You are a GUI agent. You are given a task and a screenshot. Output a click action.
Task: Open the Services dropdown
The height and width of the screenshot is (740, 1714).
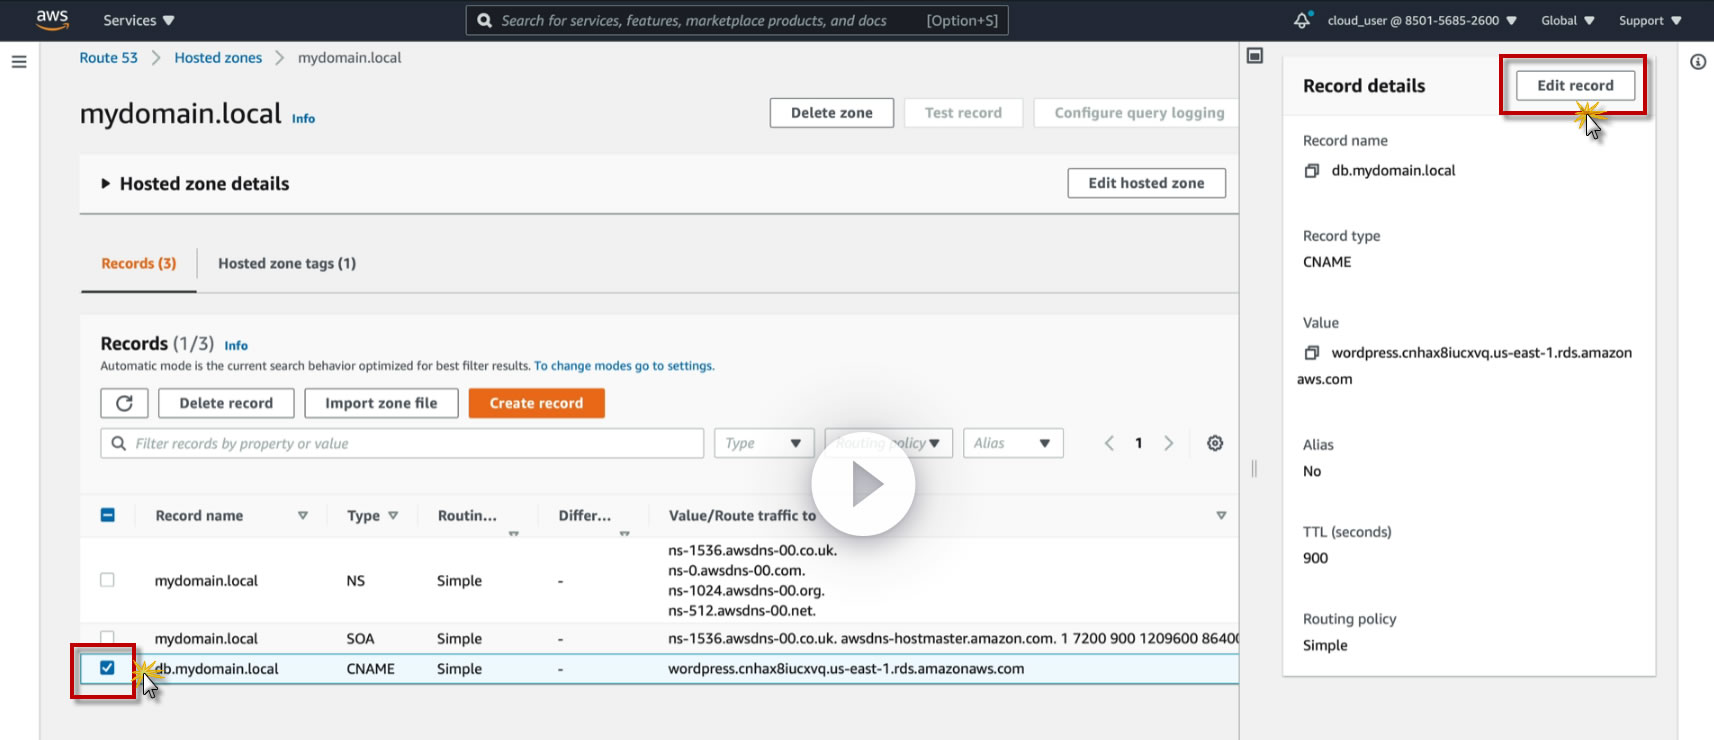pos(139,20)
